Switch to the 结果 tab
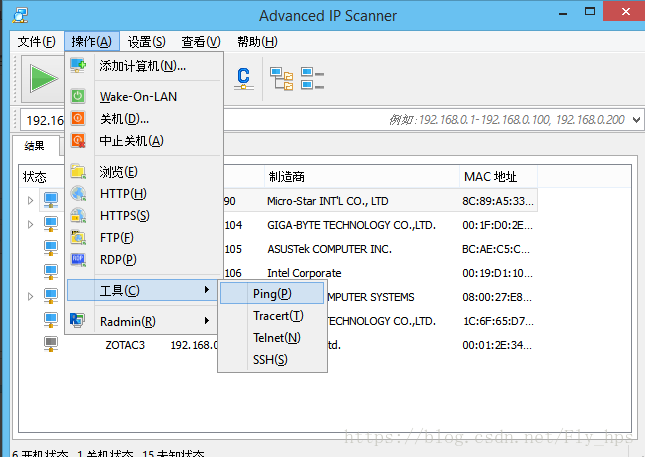Viewport: 645px width, 457px height. [x=35, y=146]
